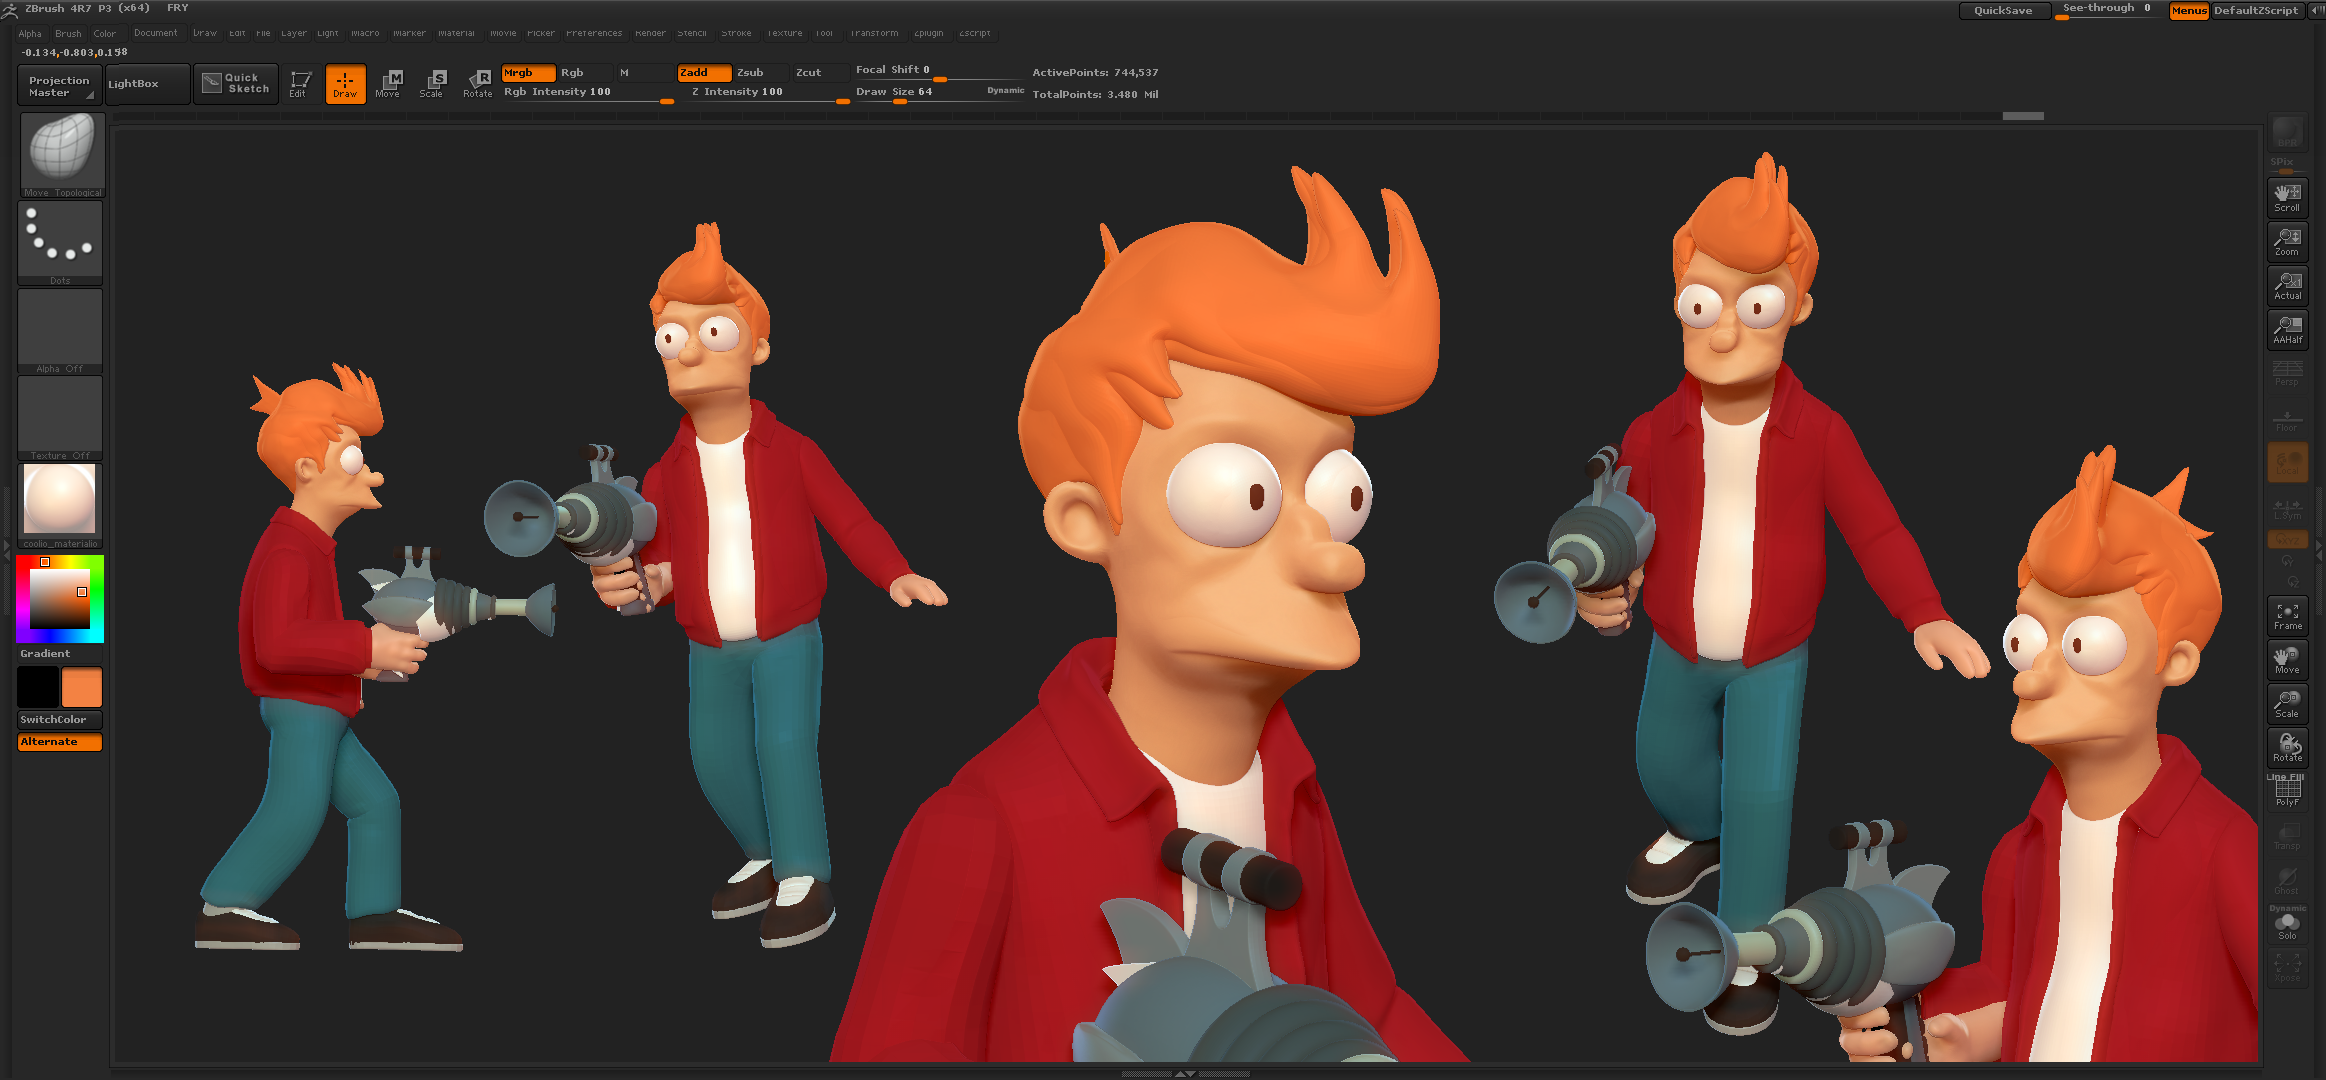
Task: Click the Scroll canvas icon
Action: point(2288,197)
